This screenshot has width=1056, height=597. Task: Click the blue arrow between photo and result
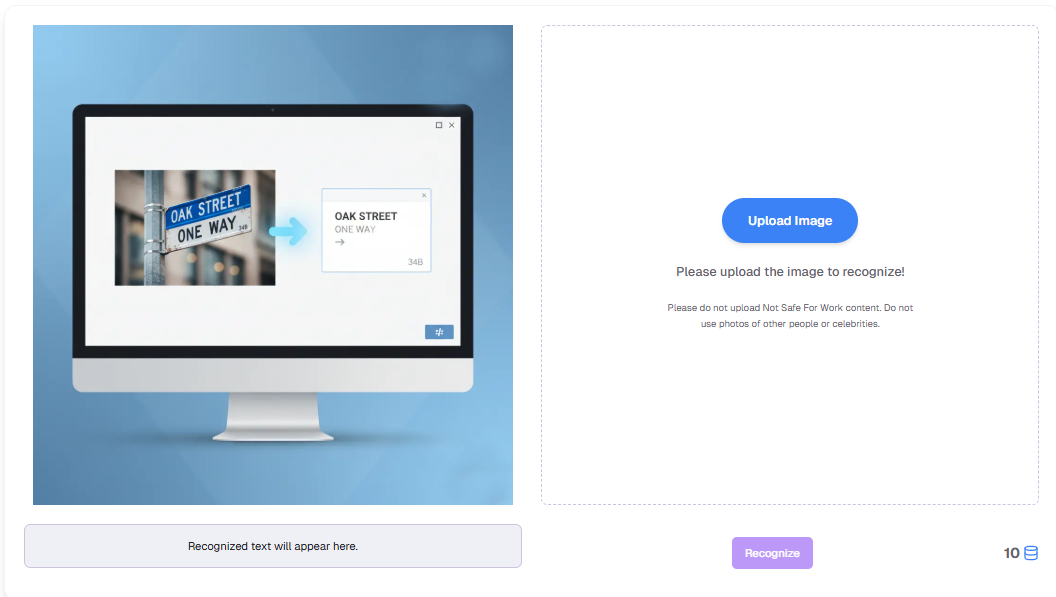coord(288,231)
